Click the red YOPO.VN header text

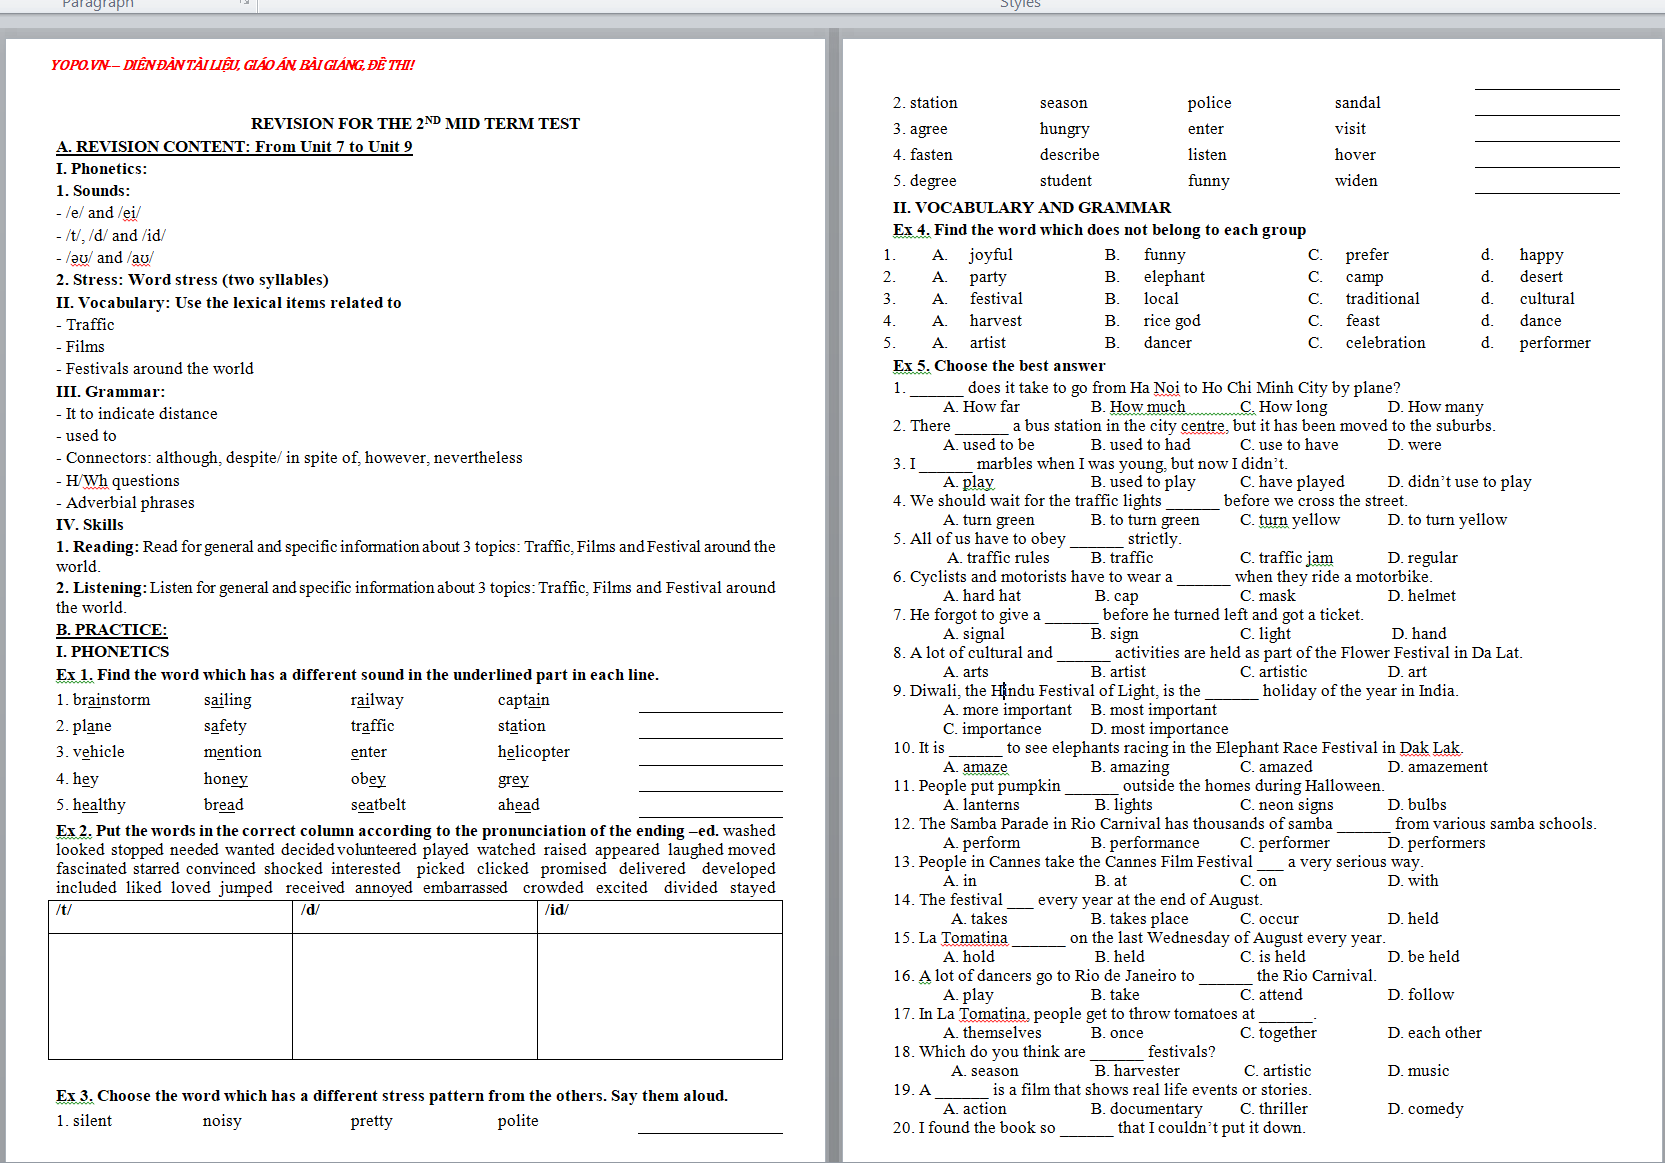(x=232, y=65)
